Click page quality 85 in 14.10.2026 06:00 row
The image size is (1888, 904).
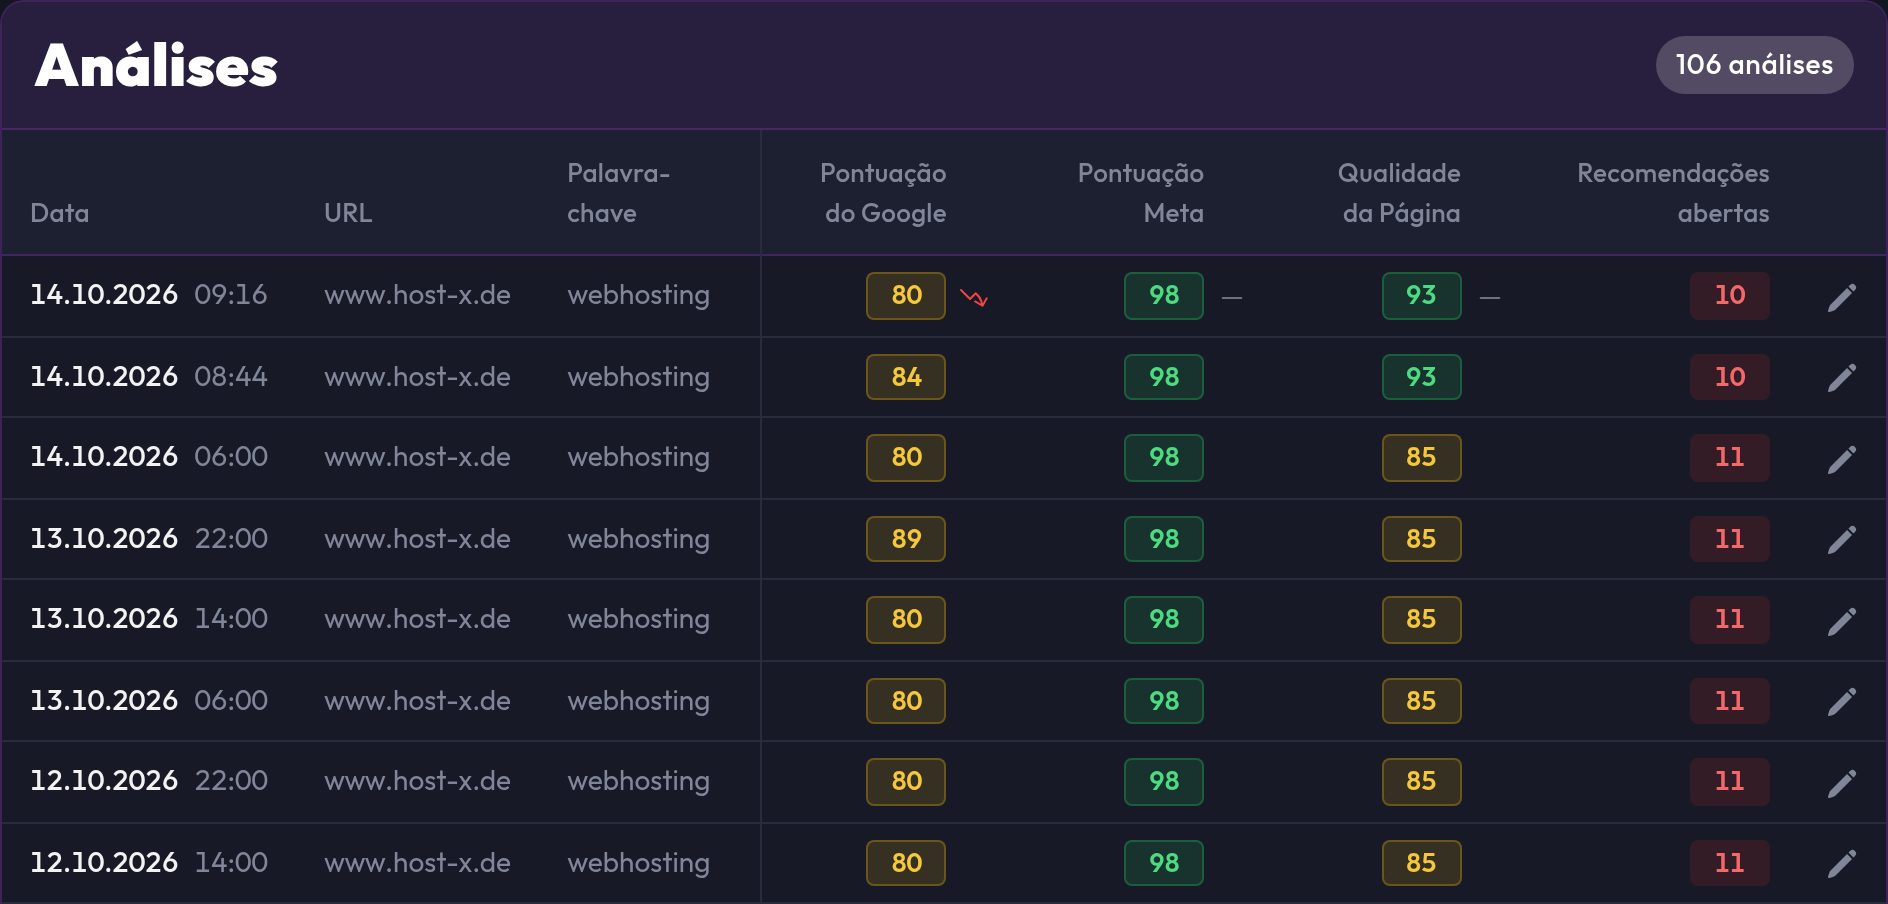[x=1421, y=458]
